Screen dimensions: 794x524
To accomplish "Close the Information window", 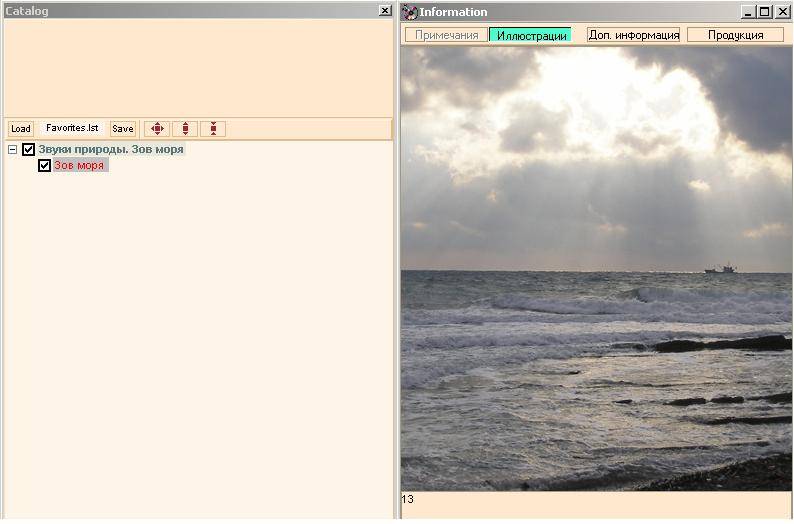I will coord(782,12).
